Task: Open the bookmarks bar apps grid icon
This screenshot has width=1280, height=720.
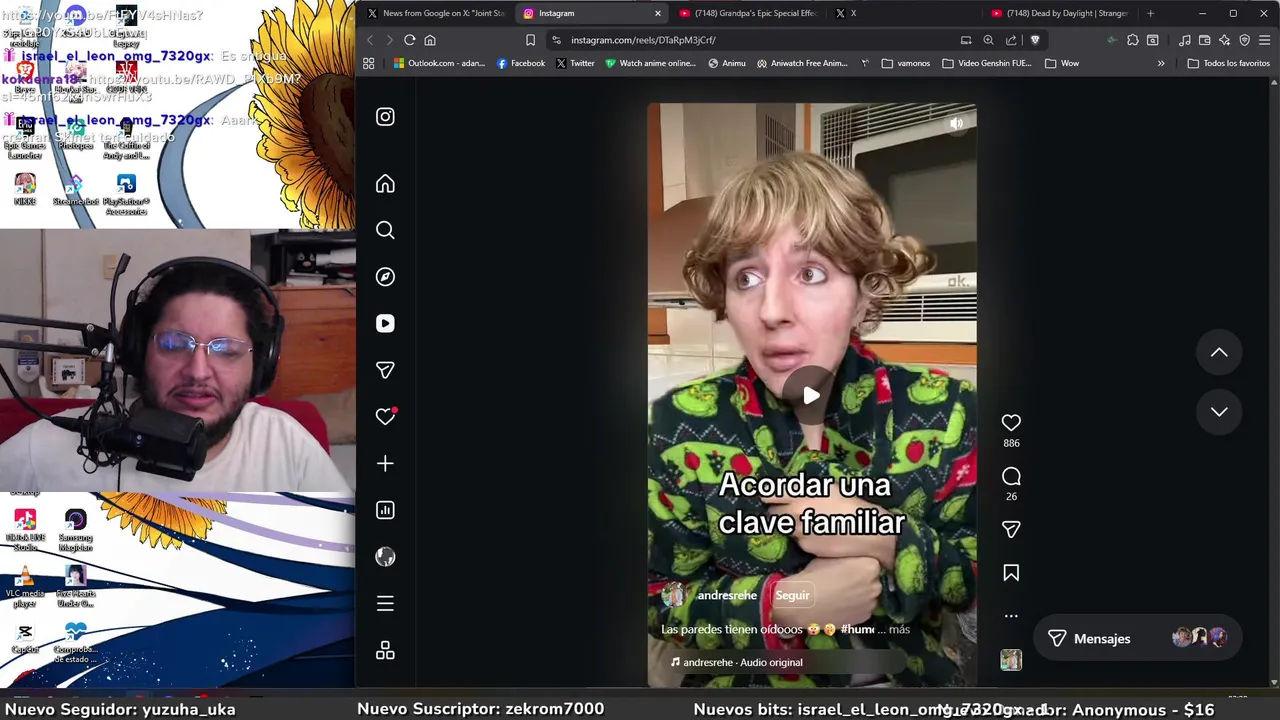Action: (x=369, y=63)
